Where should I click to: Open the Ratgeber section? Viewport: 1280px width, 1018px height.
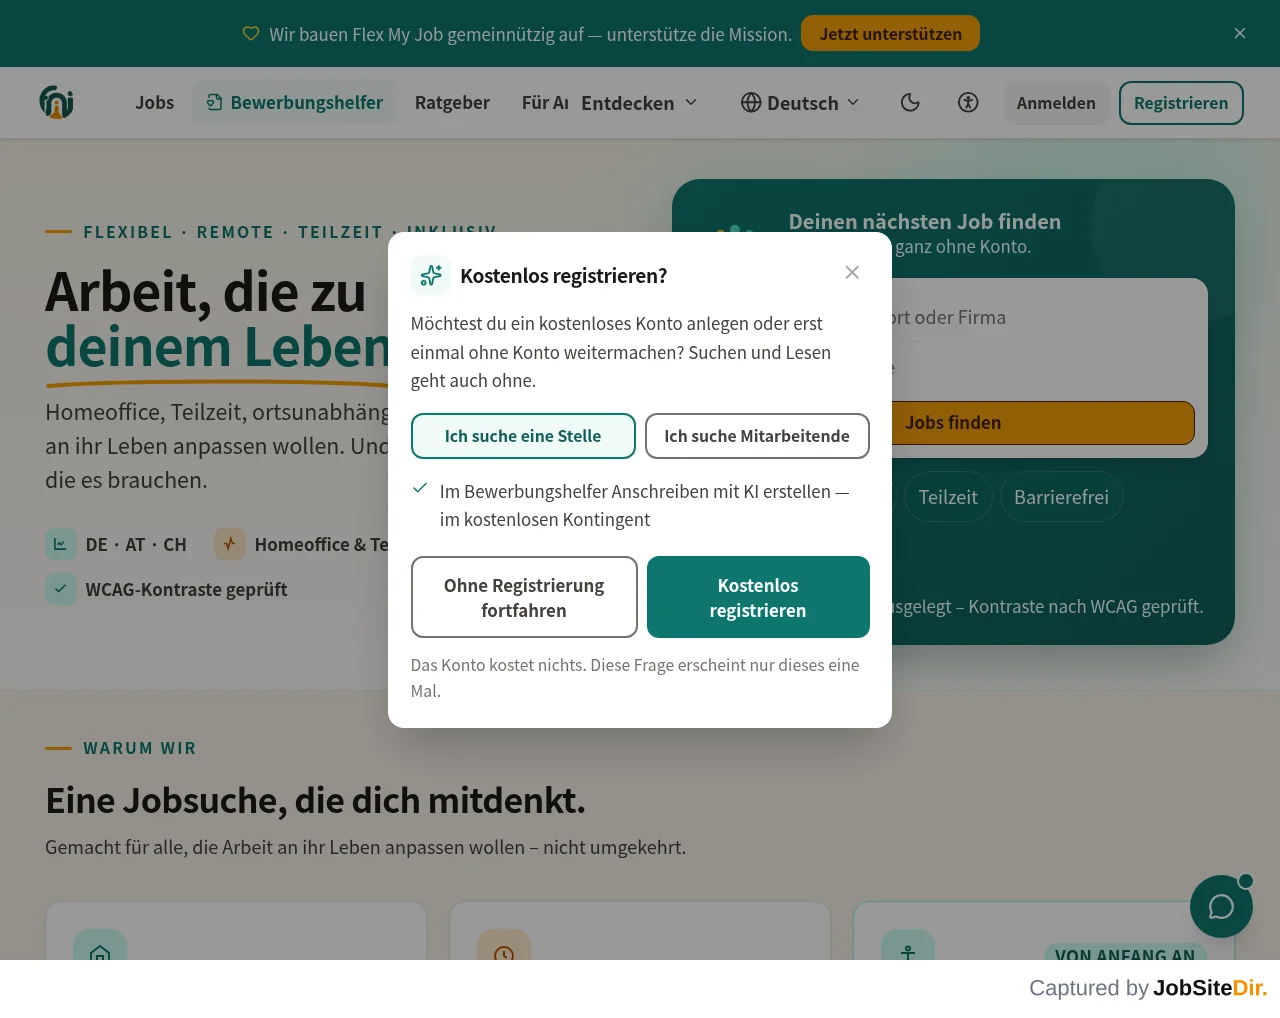pos(452,103)
